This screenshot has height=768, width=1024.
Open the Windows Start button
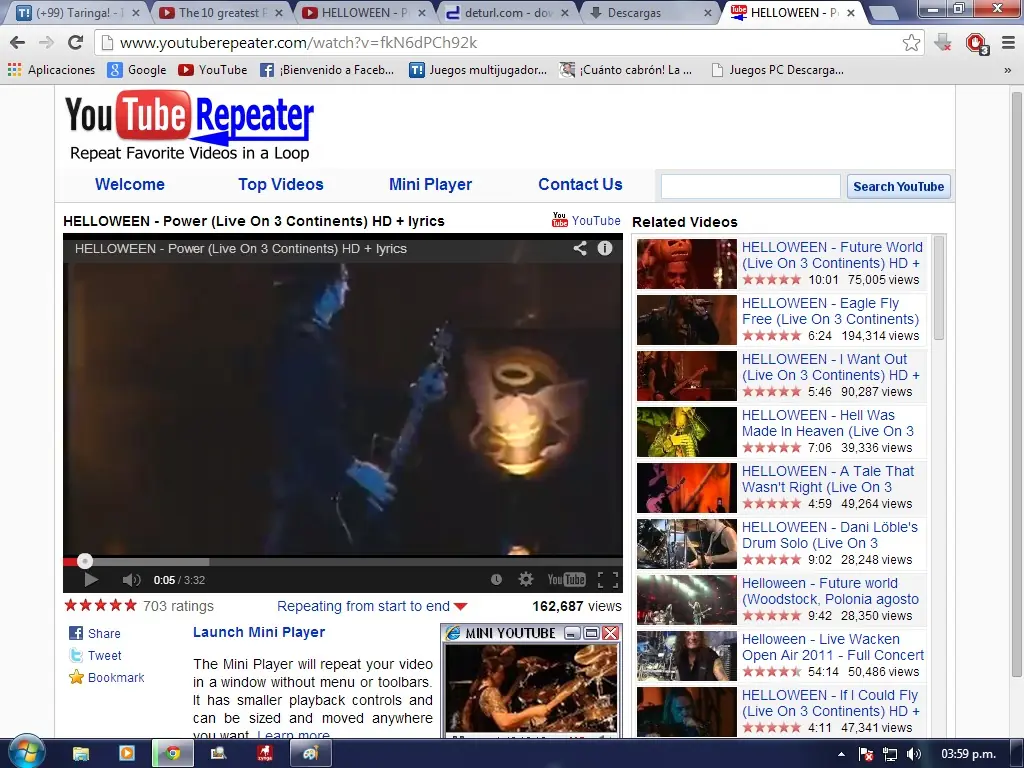pyautogui.click(x=26, y=752)
